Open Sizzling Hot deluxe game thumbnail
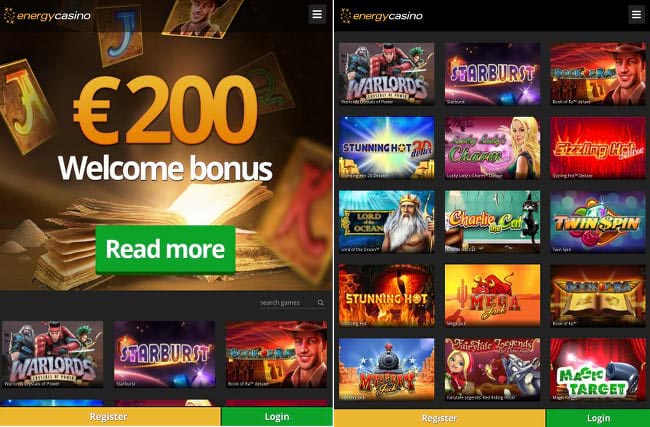Viewport: 650px width, 427px height. 598,148
